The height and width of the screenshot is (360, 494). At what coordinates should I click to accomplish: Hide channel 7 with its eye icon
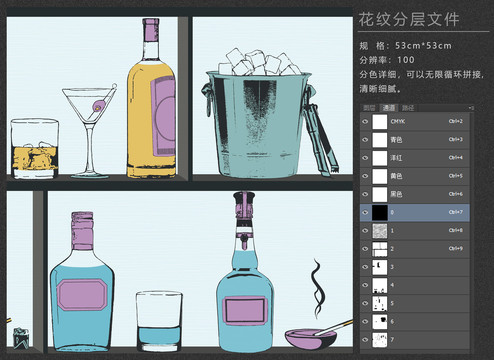click(x=365, y=339)
